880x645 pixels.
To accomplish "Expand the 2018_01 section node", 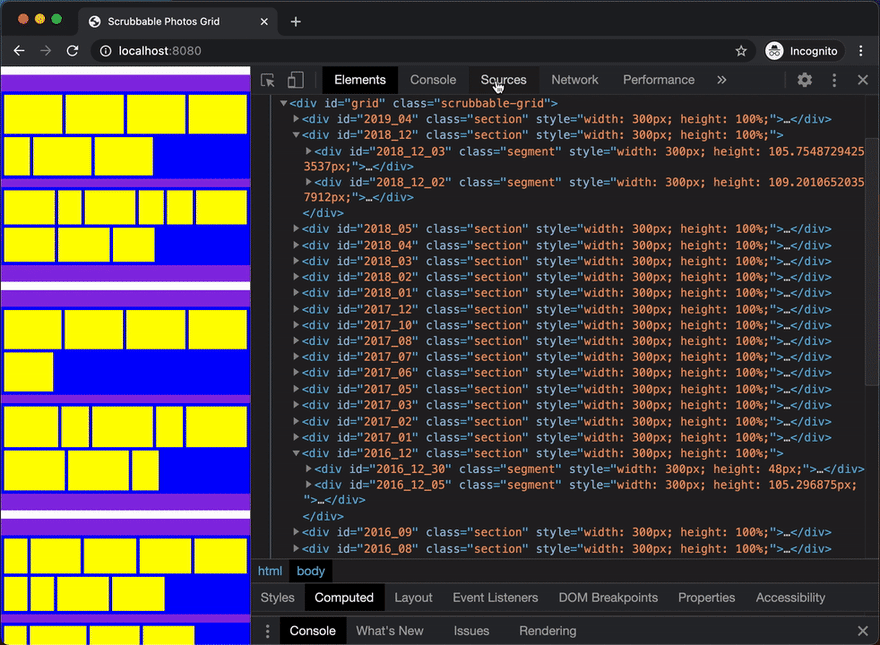I will click(296, 293).
